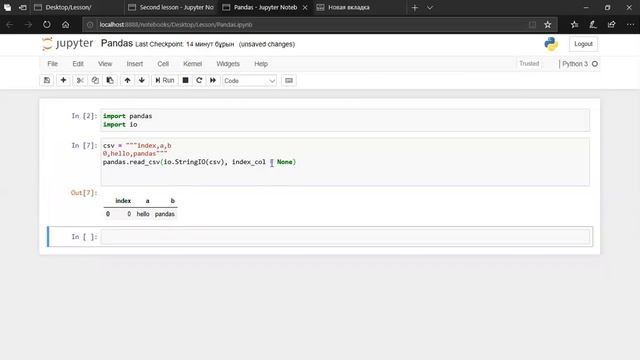Restart kernel and run all cells icon
This screenshot has width=640, height=360.
pos(213,80)
